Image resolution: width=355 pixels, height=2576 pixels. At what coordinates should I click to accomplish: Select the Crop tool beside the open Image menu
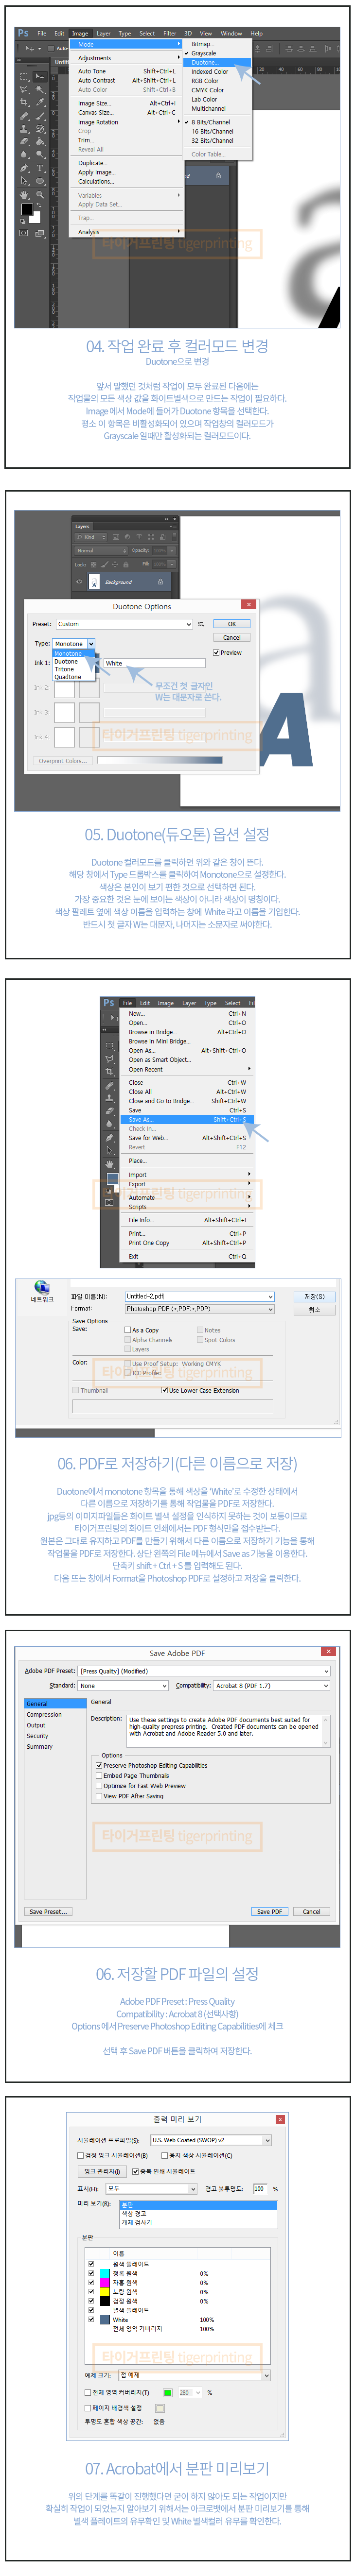tap(24, 102)
